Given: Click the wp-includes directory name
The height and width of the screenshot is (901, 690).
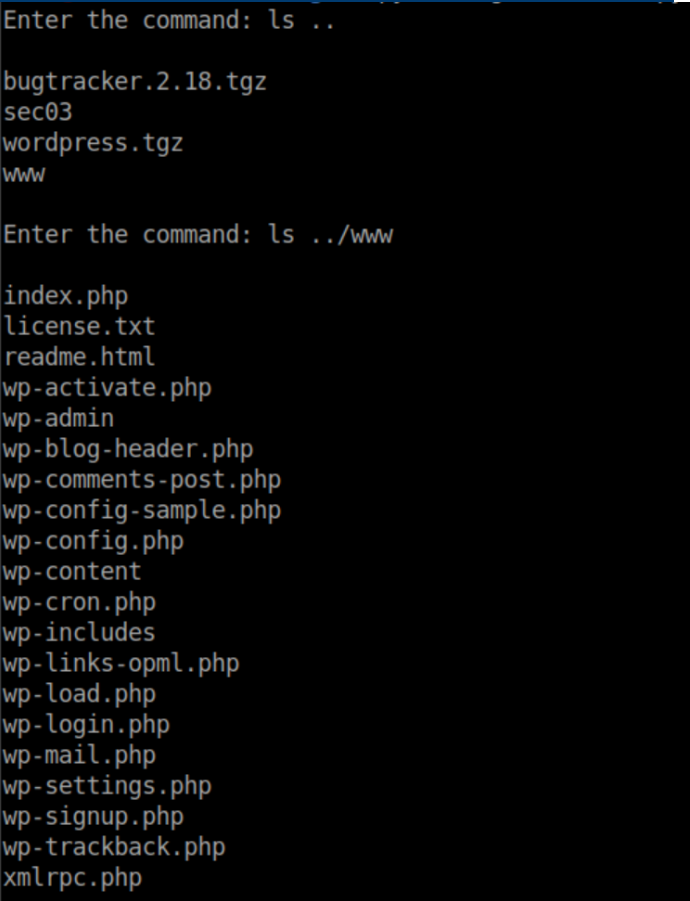Looking at the screenshot, I should pyautogui.click(x=79, y=633).
